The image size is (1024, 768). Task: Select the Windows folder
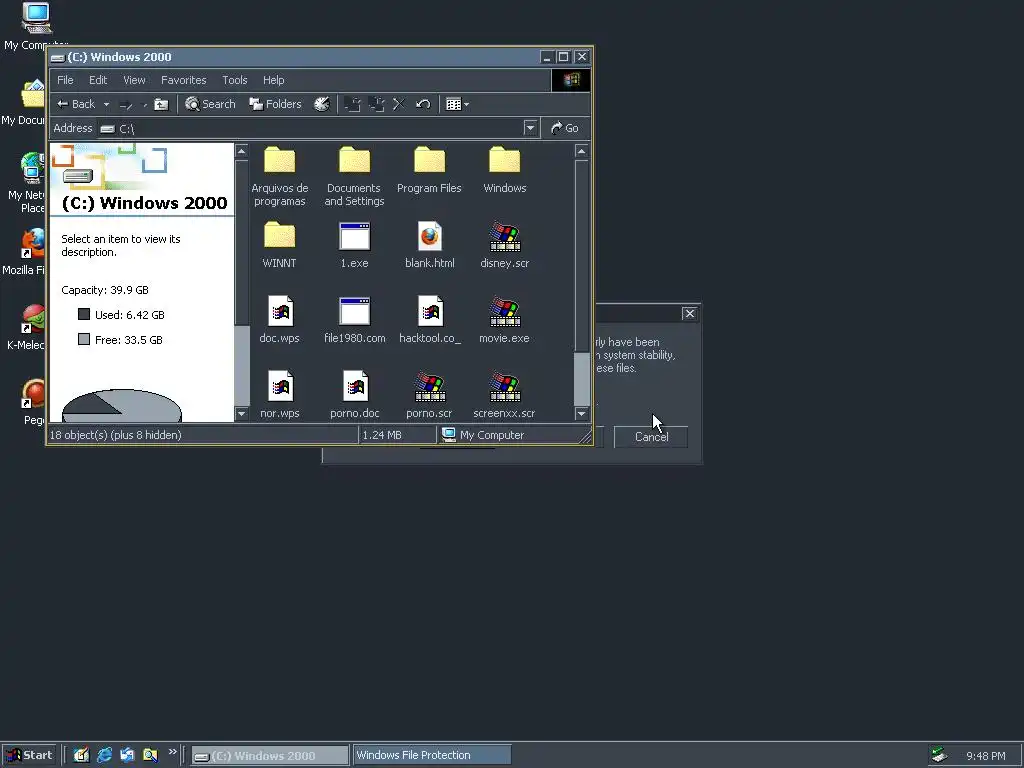505,170
